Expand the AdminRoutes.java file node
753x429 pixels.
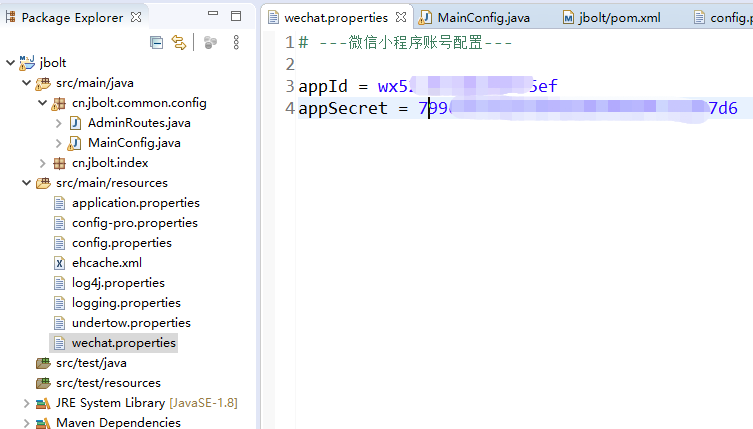58,123
